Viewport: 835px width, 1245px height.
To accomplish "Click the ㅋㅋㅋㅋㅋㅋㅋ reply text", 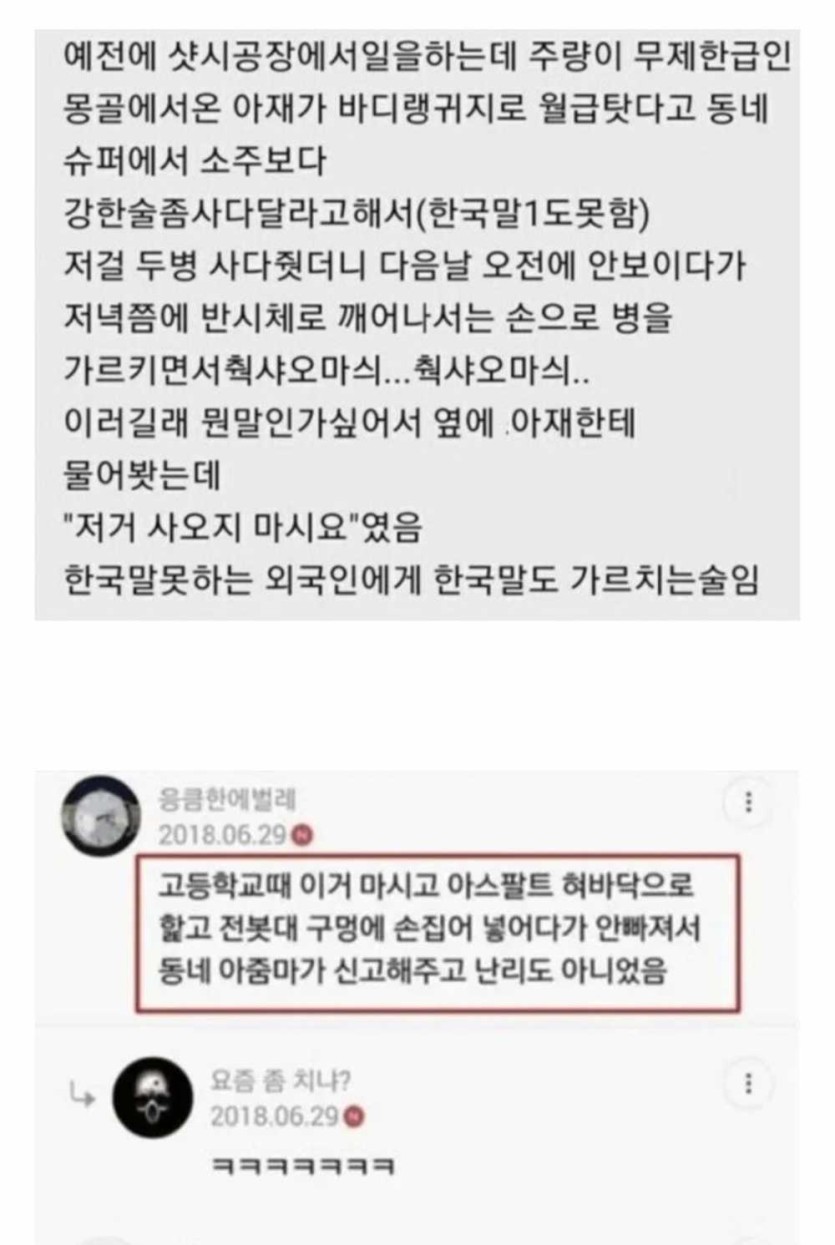I will coord(303,1166).
